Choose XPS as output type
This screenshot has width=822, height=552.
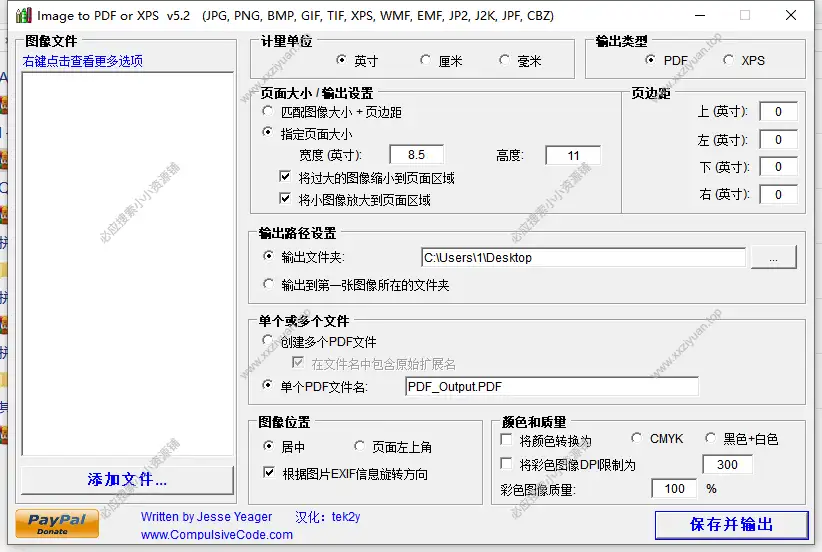click(728, 61)
